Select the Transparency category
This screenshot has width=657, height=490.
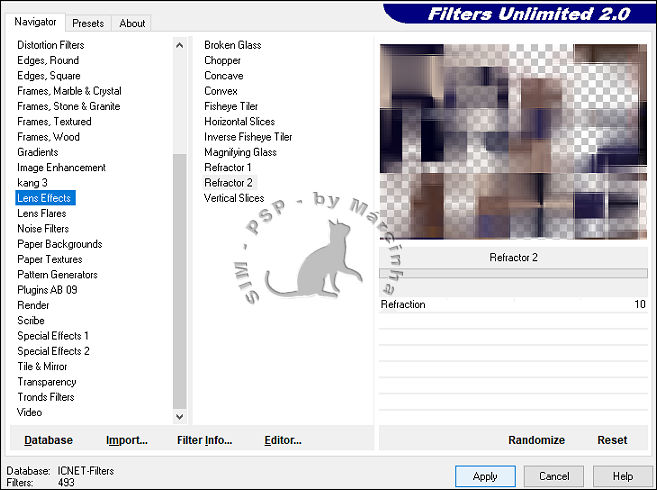point(47,381)
